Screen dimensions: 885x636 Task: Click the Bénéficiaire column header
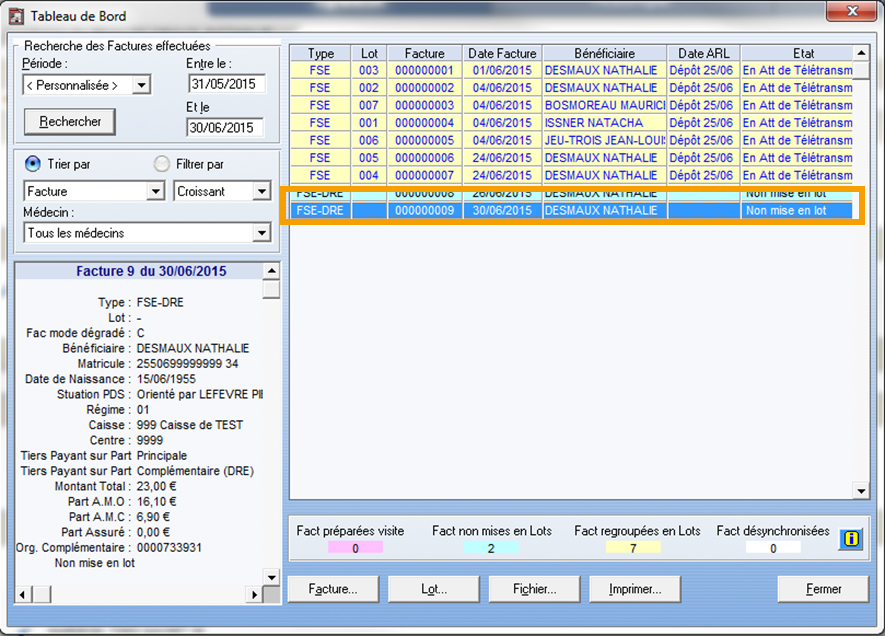click(604, 54)
